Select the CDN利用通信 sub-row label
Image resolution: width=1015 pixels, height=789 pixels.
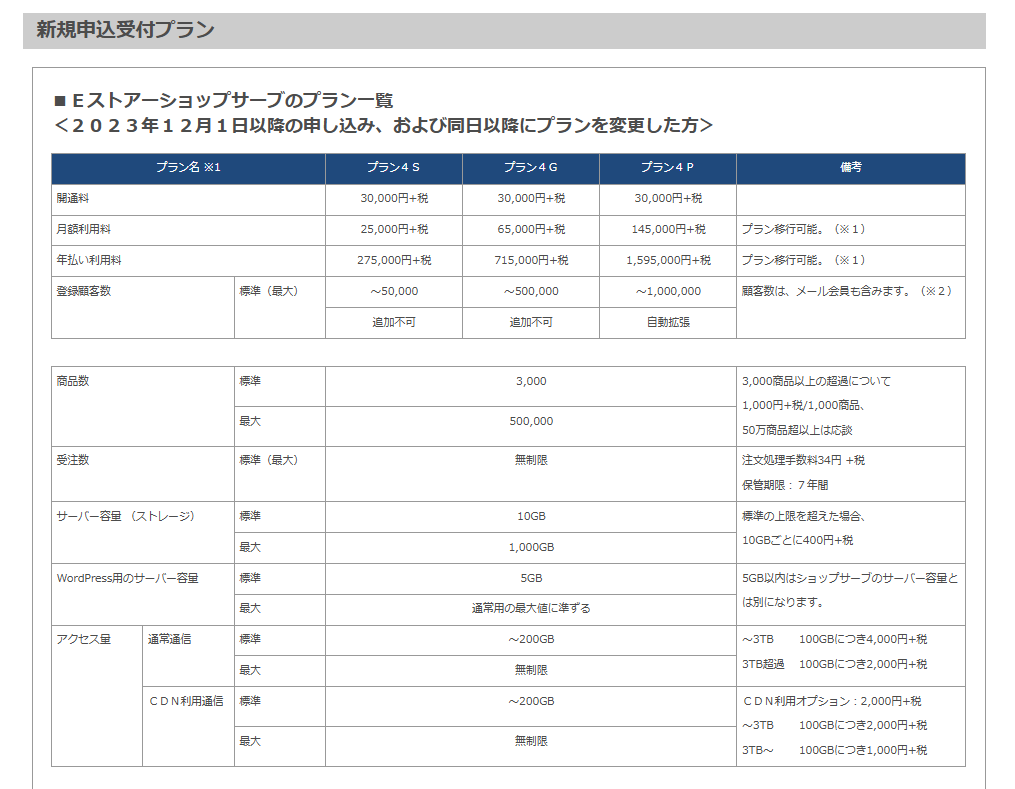point(186,701)
